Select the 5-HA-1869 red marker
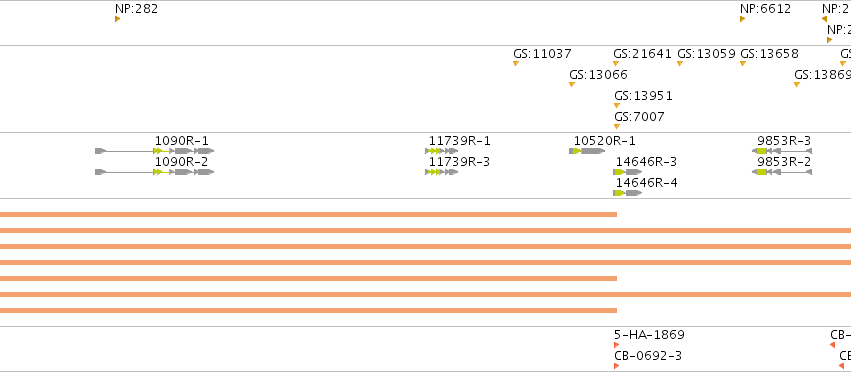Screen dimensions: 851x372 click(617, 345)
